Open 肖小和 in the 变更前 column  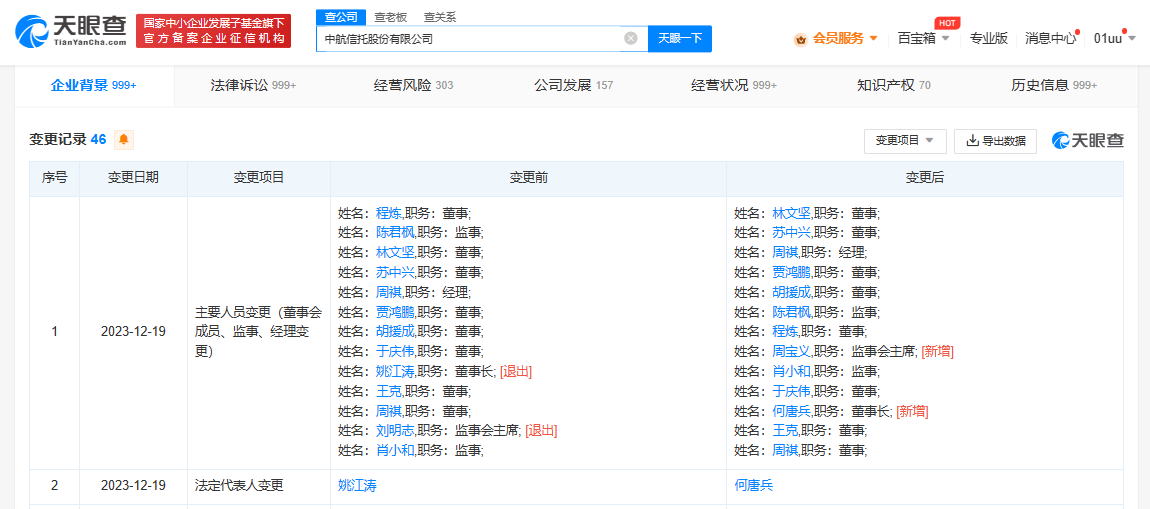click(x=395, y=450)
